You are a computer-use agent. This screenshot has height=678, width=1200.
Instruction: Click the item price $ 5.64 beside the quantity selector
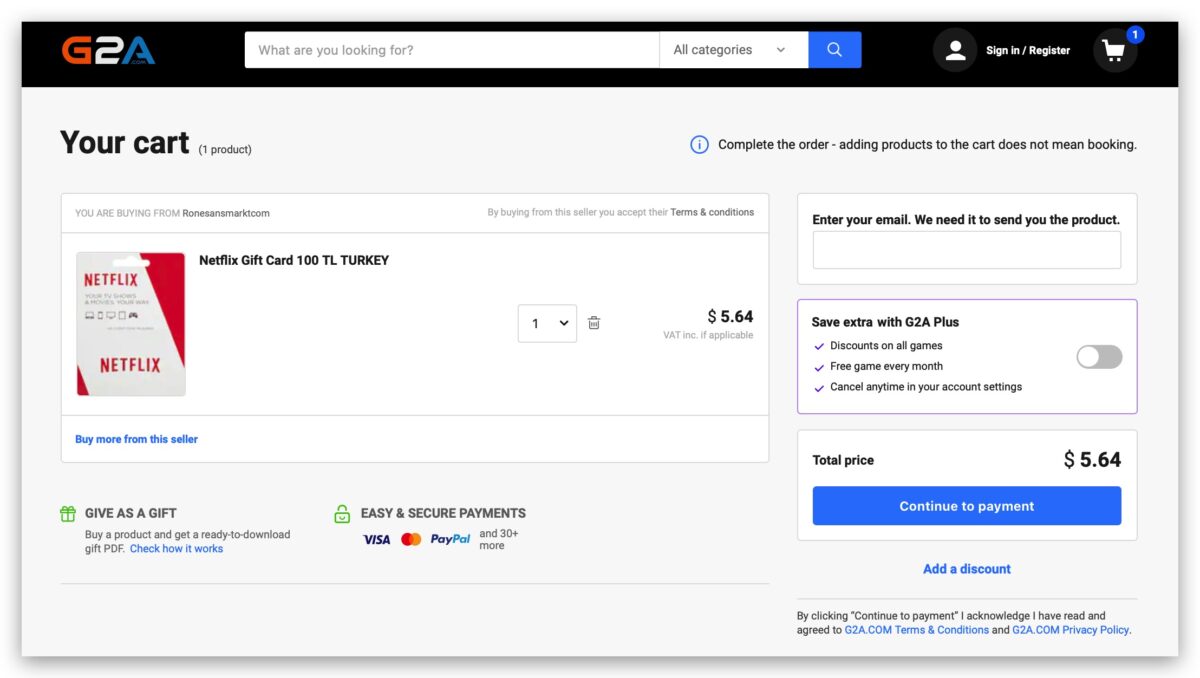click(730, 316)
